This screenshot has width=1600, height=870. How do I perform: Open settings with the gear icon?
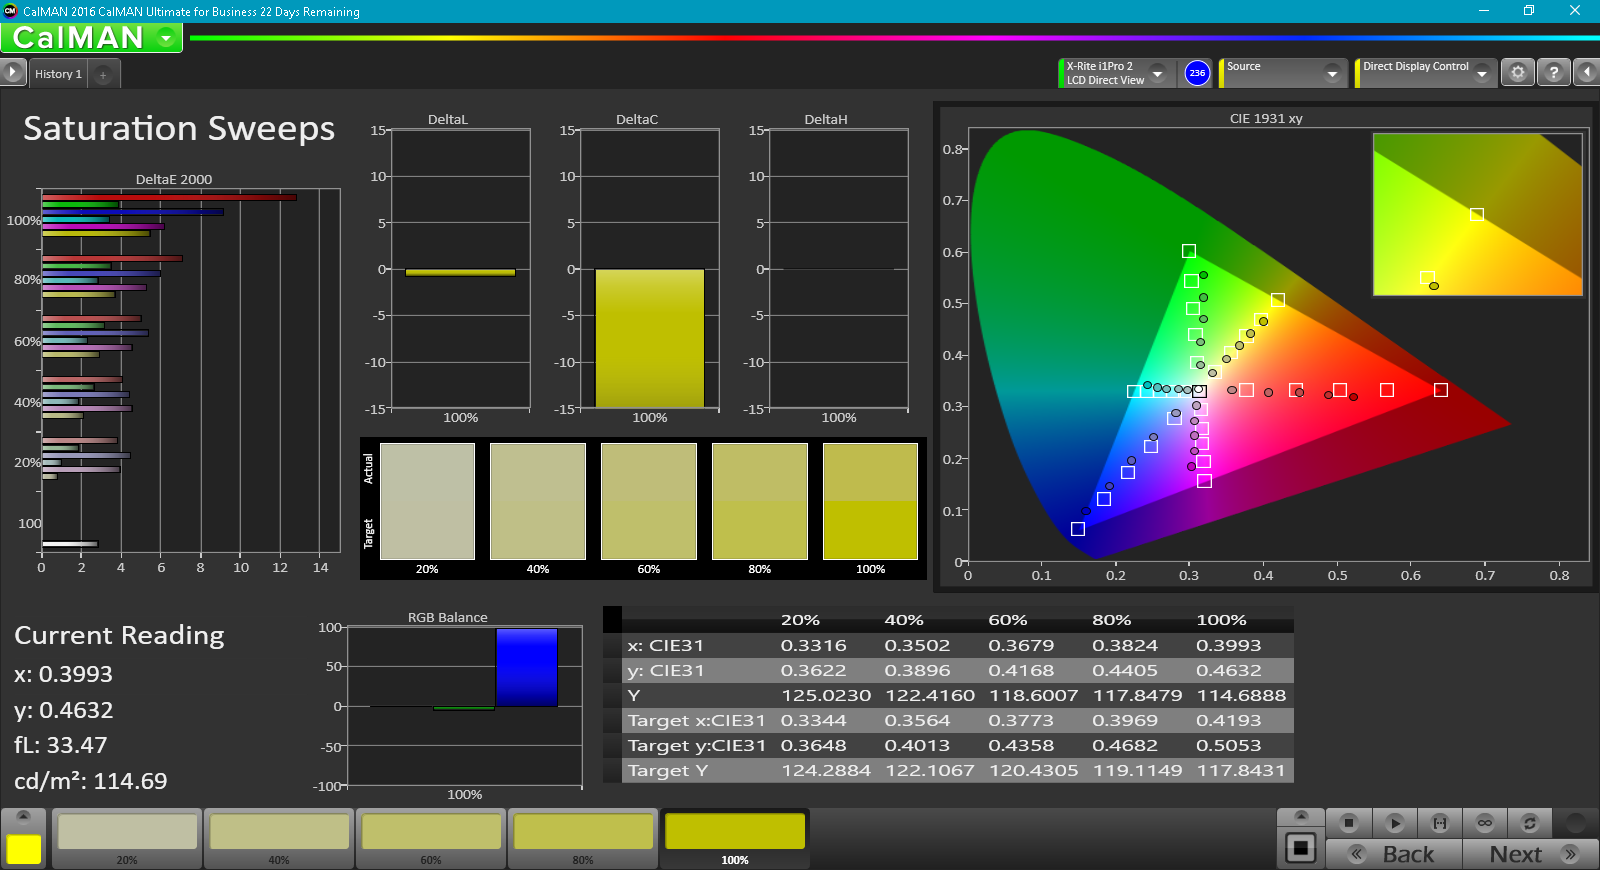(1518, 73)
